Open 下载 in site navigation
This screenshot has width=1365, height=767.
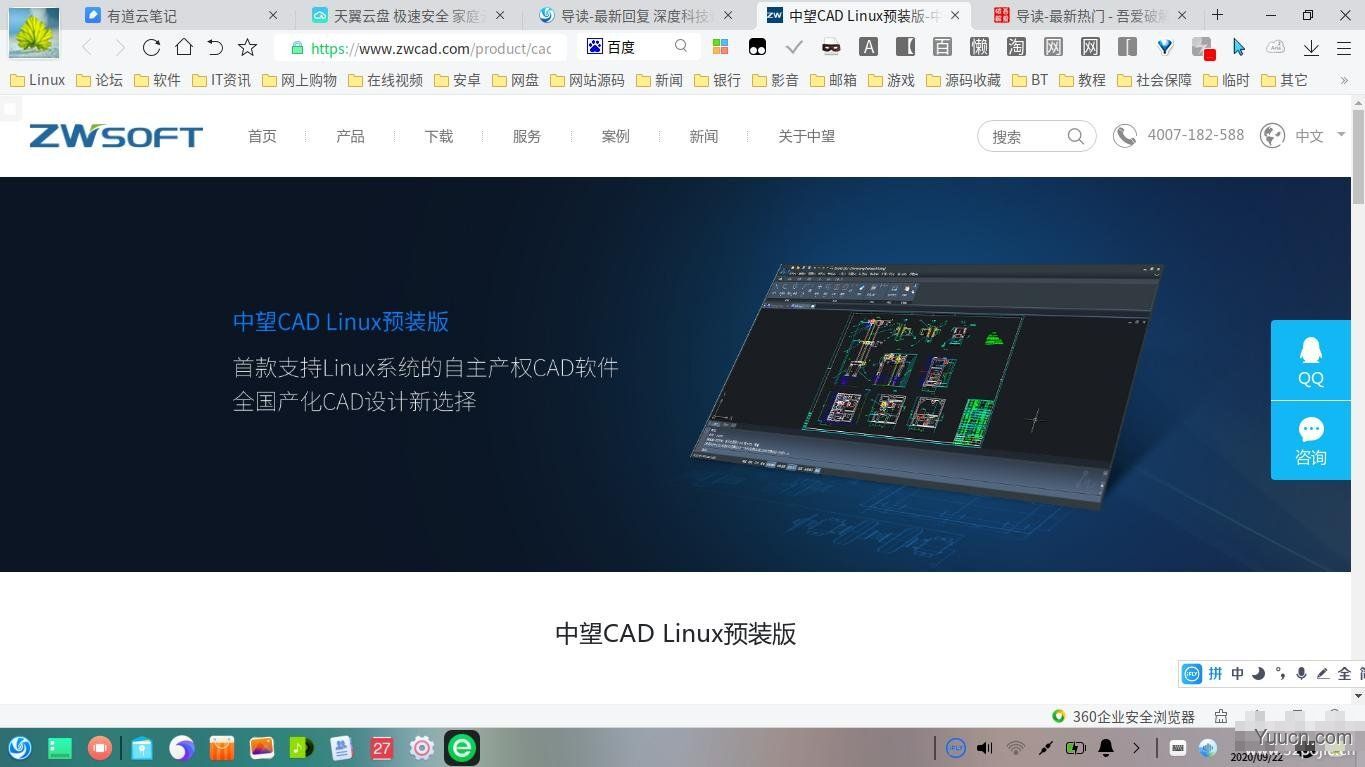438,136
